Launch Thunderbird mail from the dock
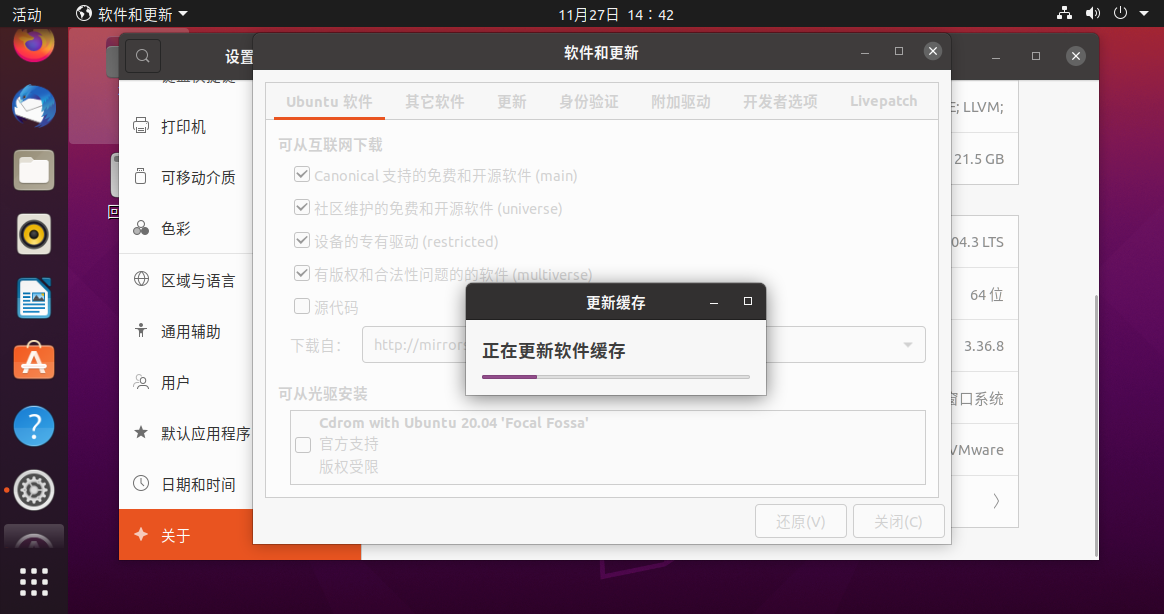The width and height of the screenshot is (1164, 614). pos(34,106)
